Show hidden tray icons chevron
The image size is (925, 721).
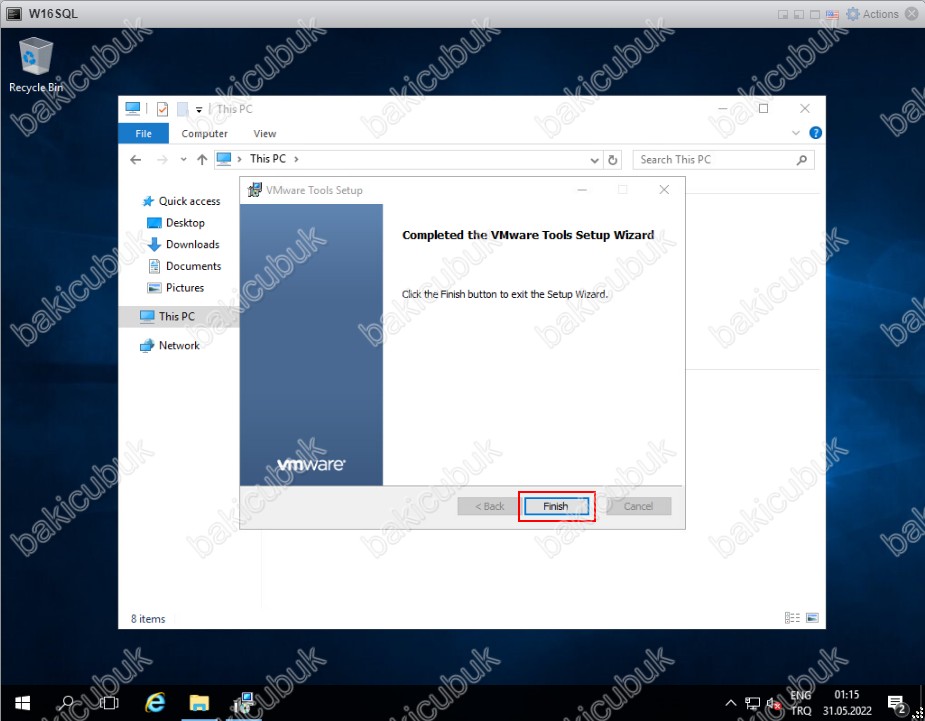[731, 703]
